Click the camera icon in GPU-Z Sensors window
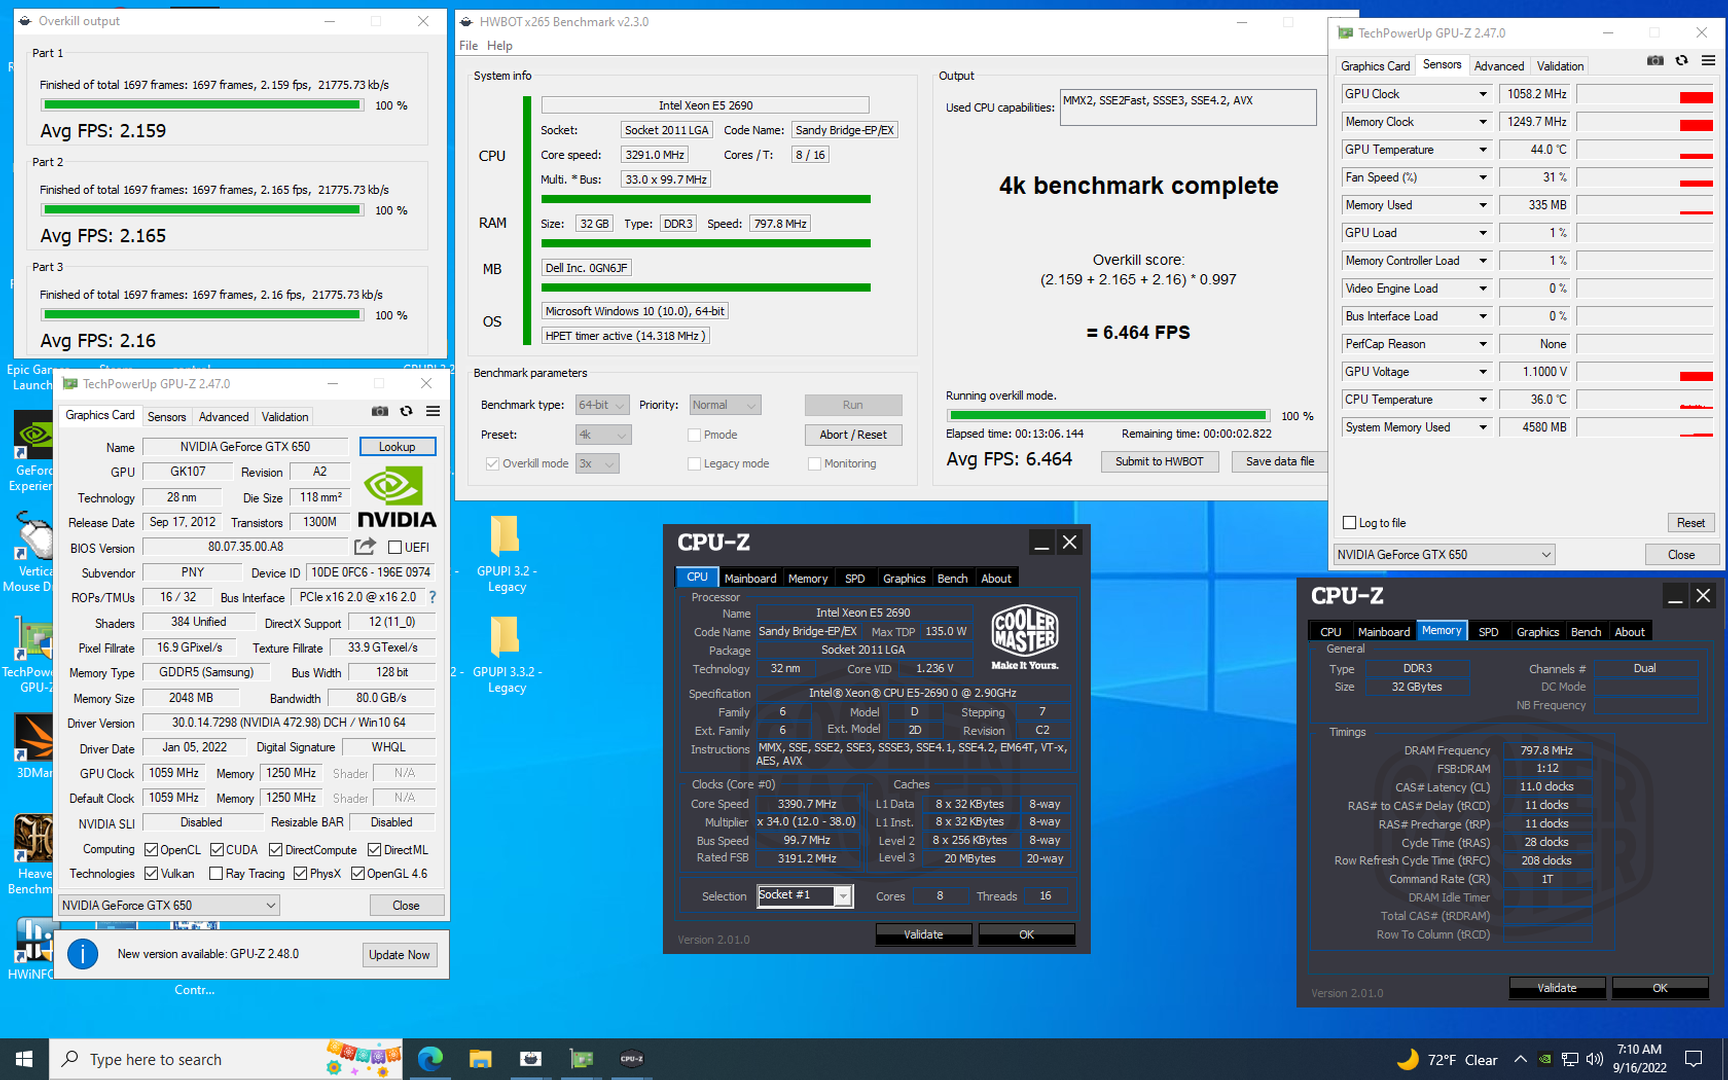Screen dimensions: 1728x1080 (1655, 61)
